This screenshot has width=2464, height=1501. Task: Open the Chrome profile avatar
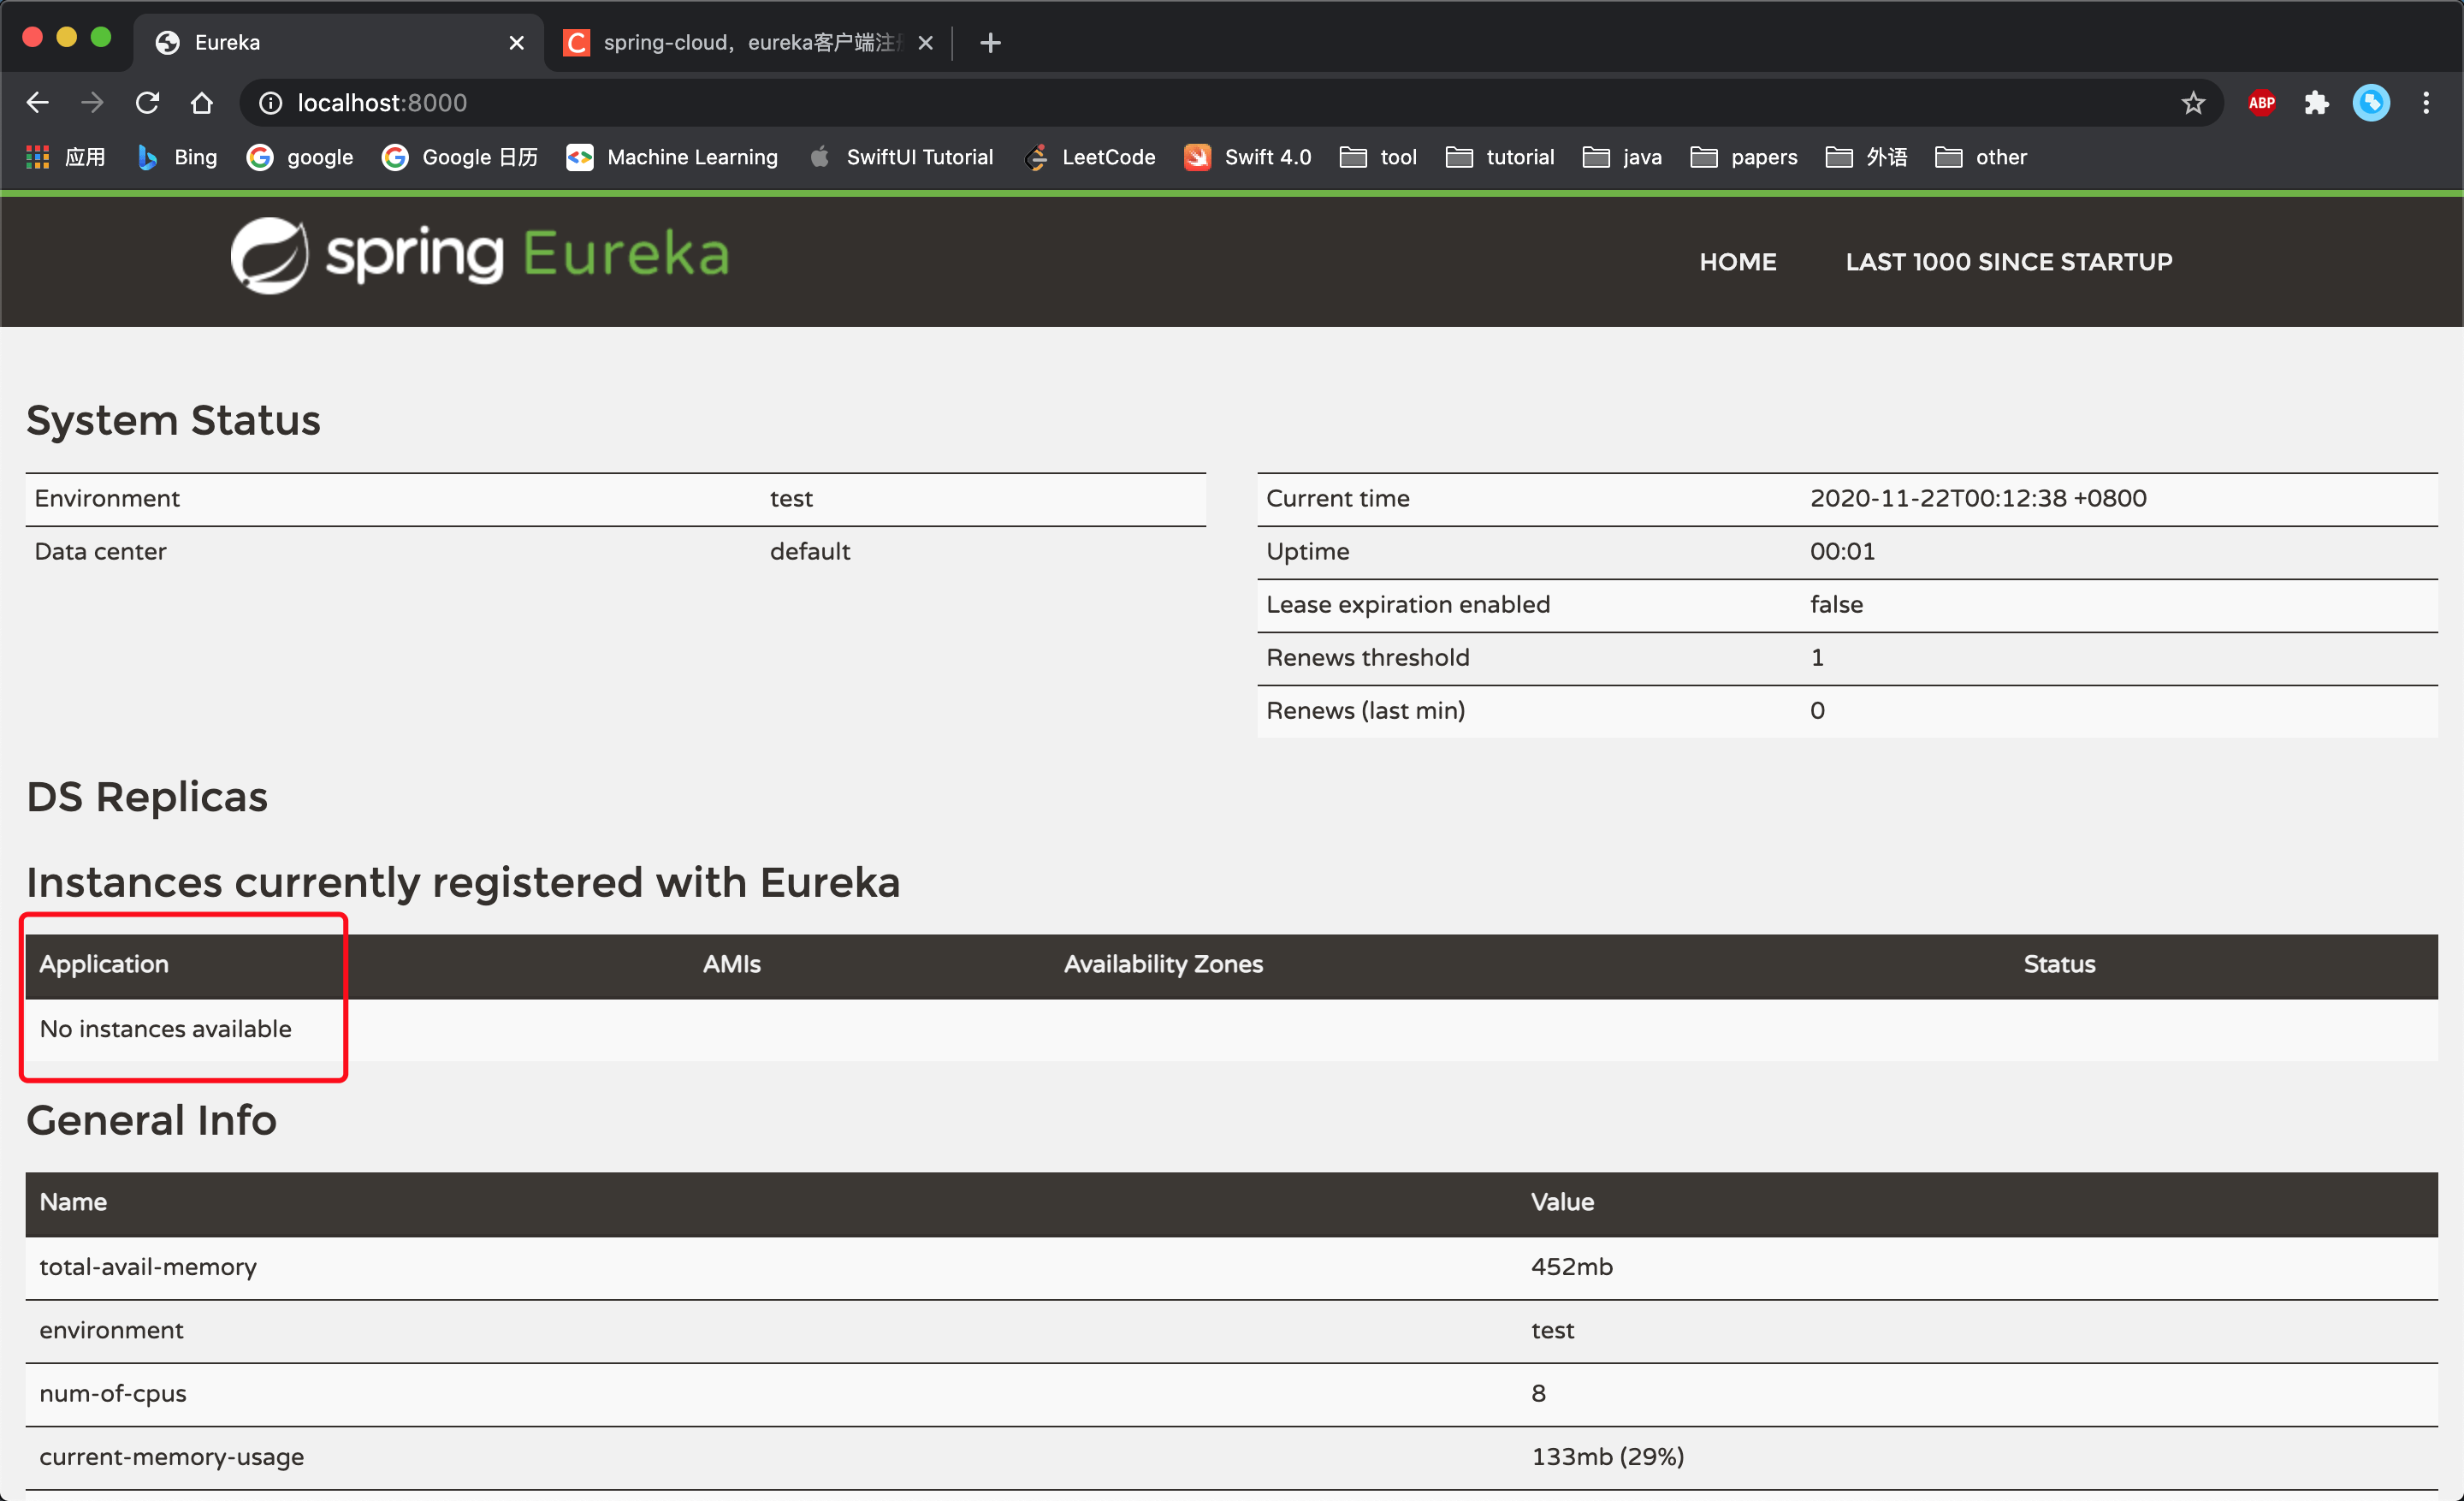coord(2371,103)
